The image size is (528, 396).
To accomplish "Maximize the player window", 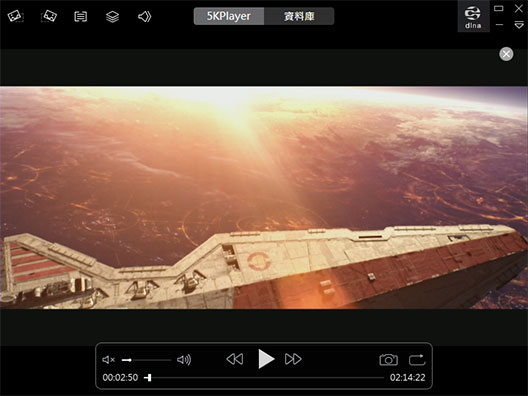I will coord(499,8).
